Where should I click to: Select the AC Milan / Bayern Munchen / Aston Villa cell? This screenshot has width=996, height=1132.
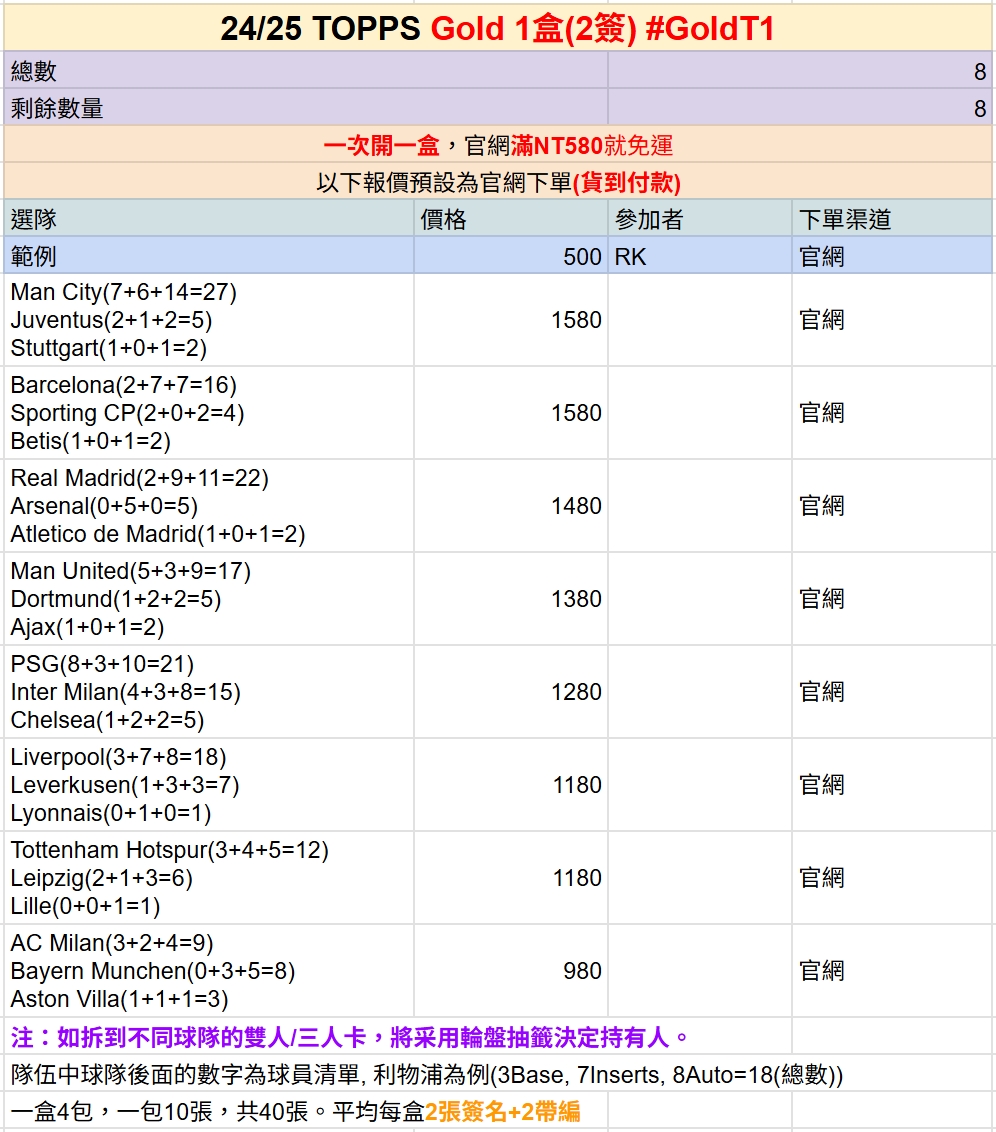coord(209,970)
